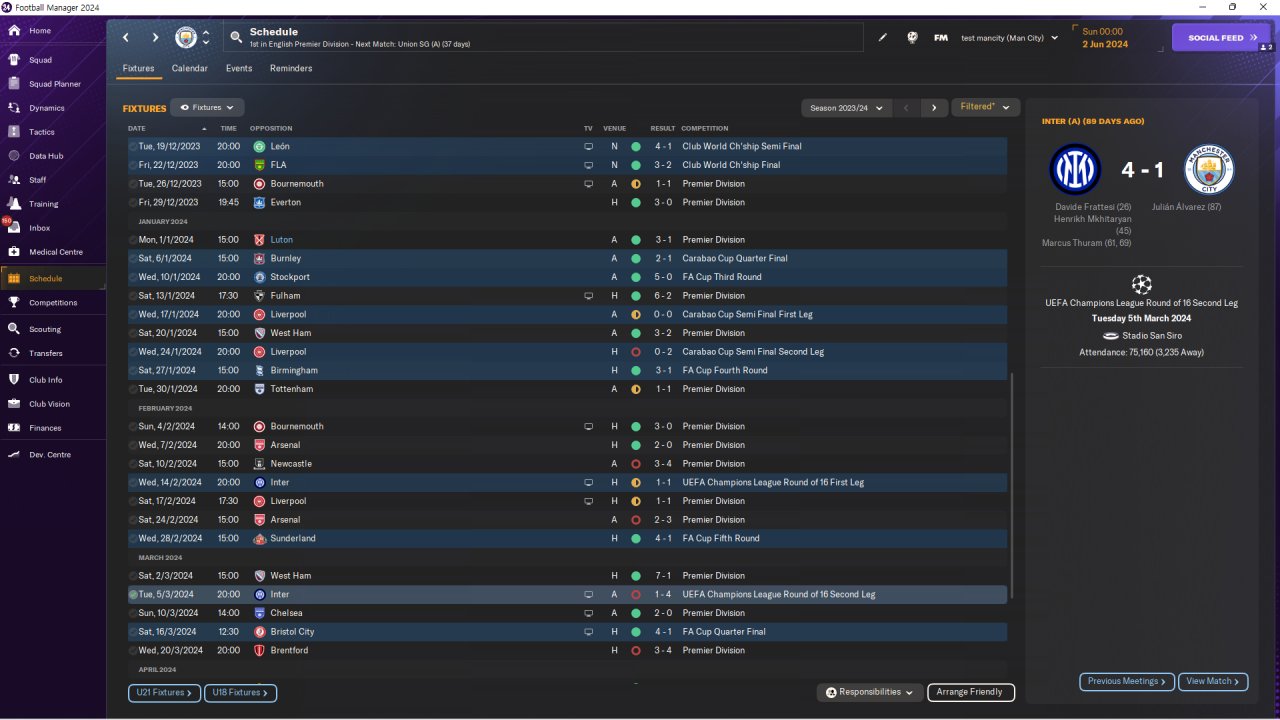Open the Squad Planner
The height and width of the screenshot is (720, 1280).
55,84
